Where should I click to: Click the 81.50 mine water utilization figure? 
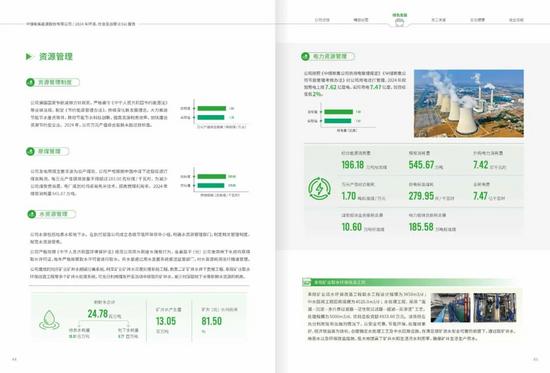click(212, 321)
